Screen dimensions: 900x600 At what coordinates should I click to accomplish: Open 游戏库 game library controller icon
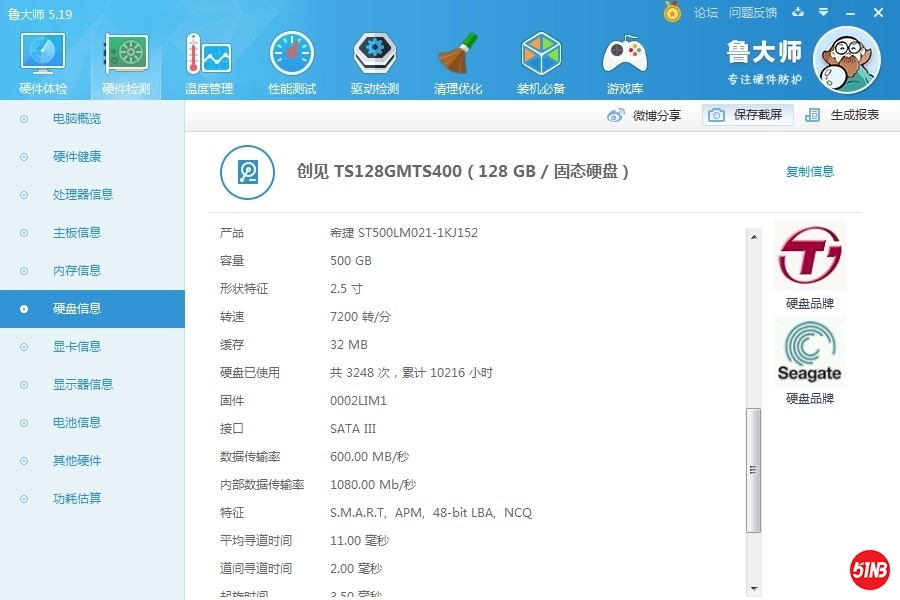pos(624,64)
